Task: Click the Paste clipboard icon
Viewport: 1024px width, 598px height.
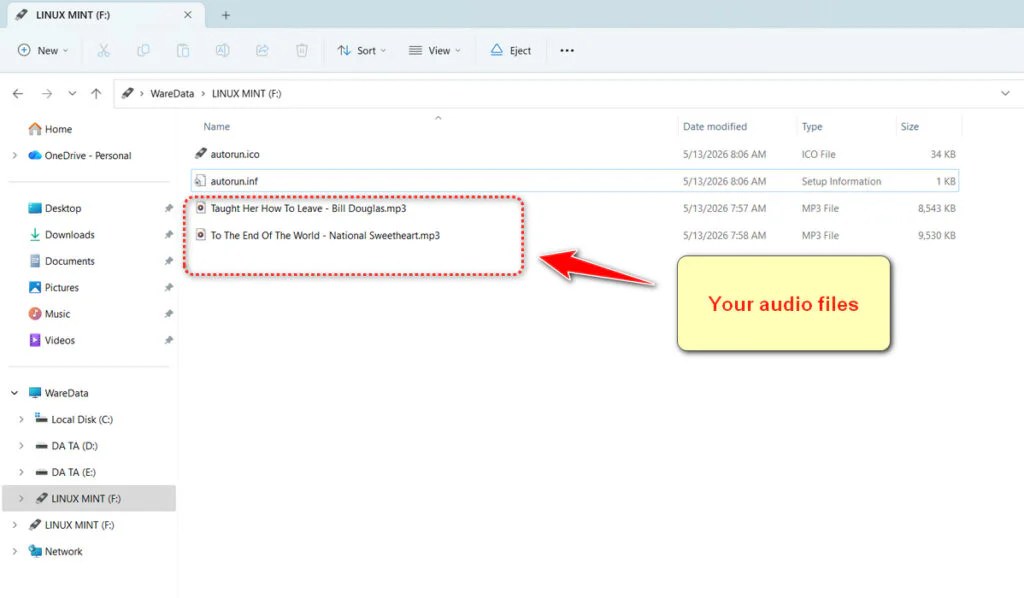Action: (x=183, y=50)
